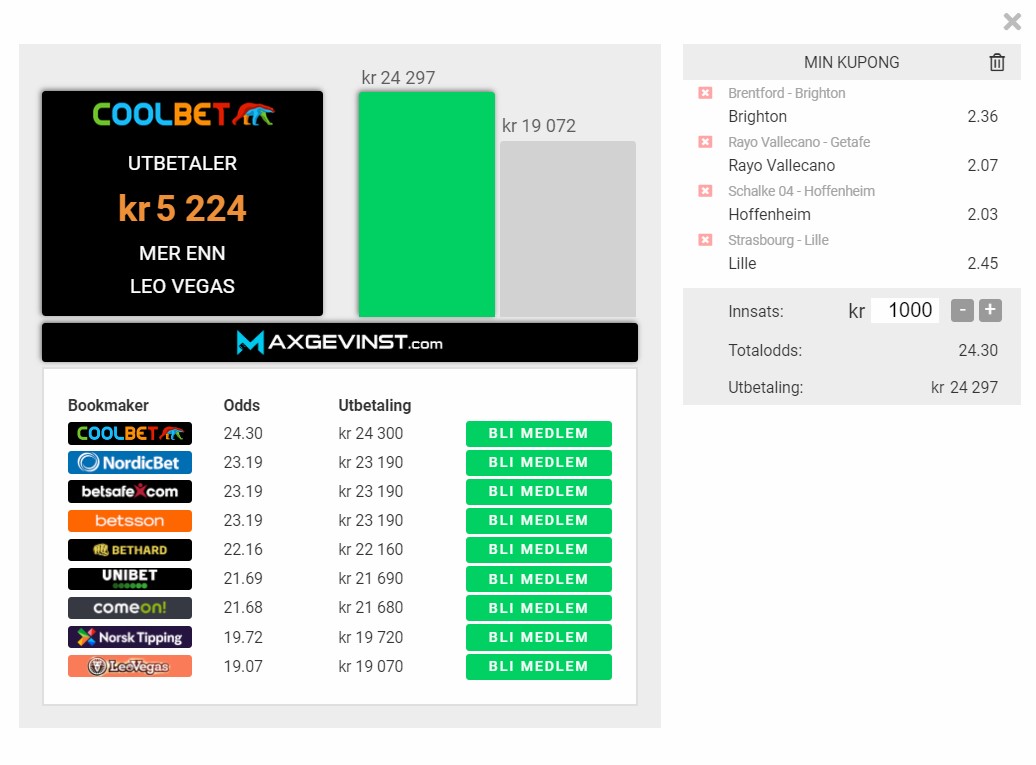Click the Bookmaker column header
The image size is (1036, 765).
(108, 405)
